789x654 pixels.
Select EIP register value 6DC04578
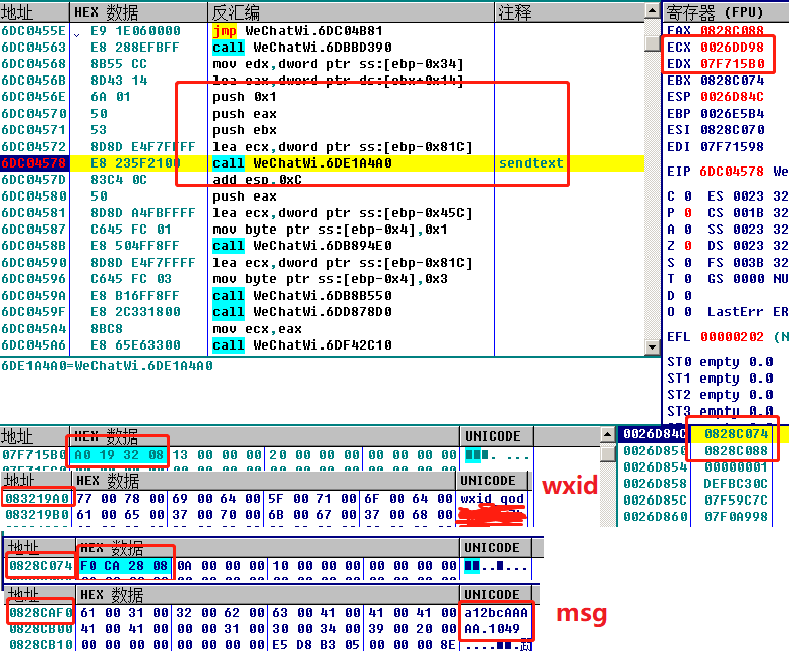pos(732,172)
